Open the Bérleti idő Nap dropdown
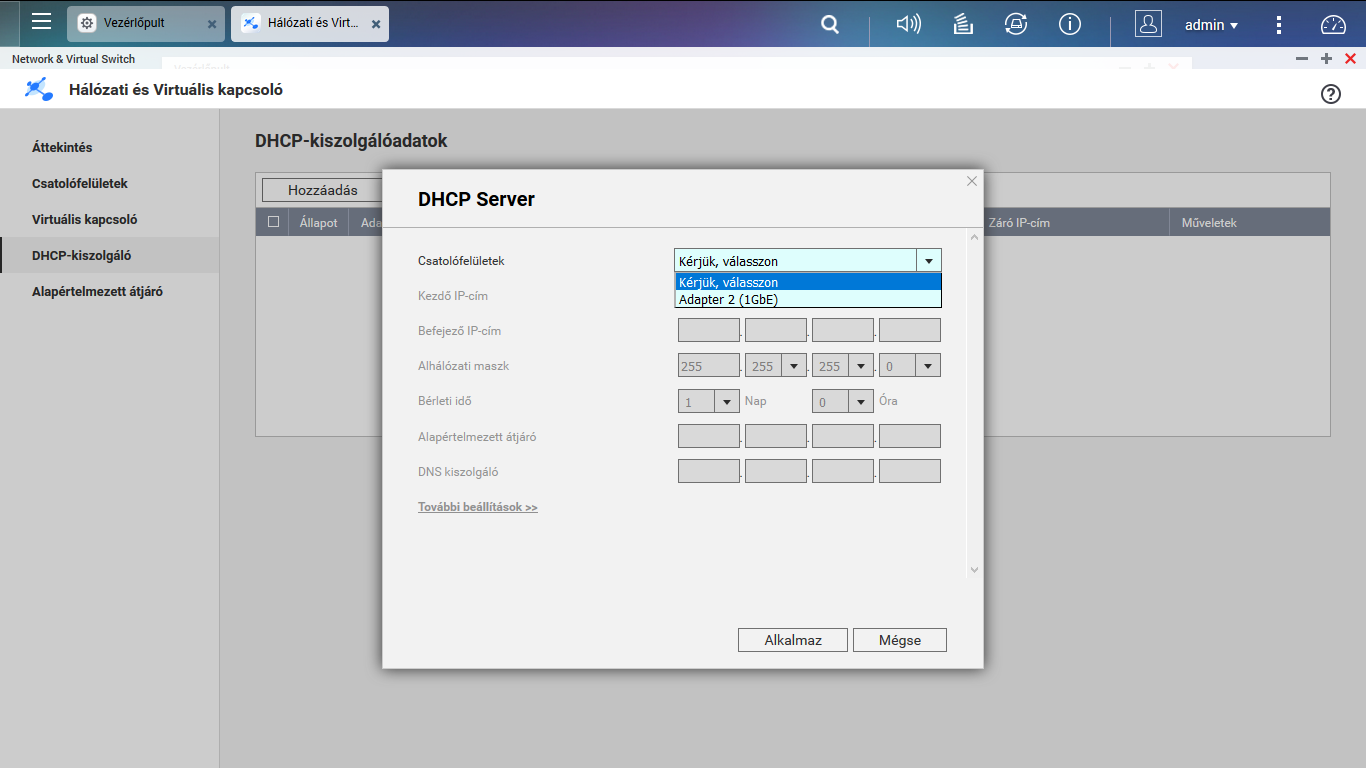Viewport: 1366px width, 768px height. click(727, 400)
